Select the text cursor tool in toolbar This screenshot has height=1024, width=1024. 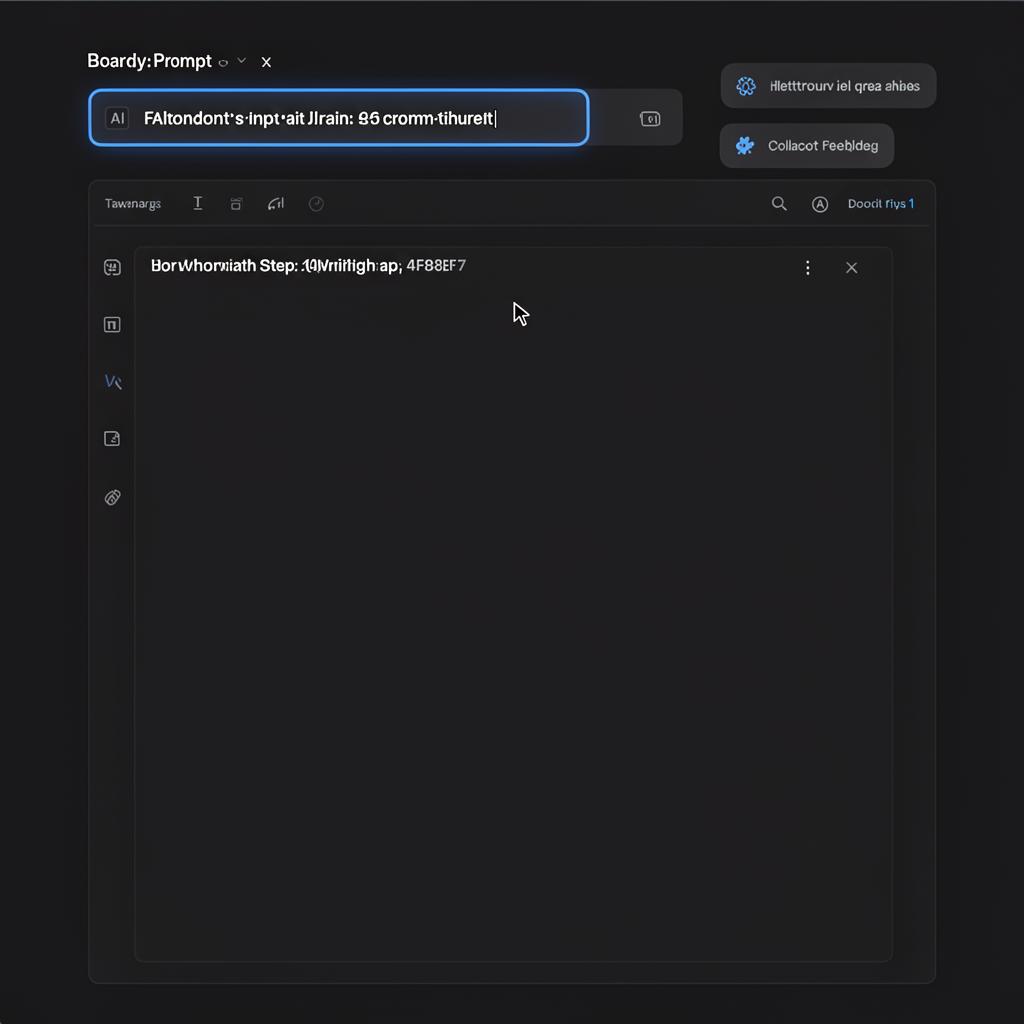197,203
